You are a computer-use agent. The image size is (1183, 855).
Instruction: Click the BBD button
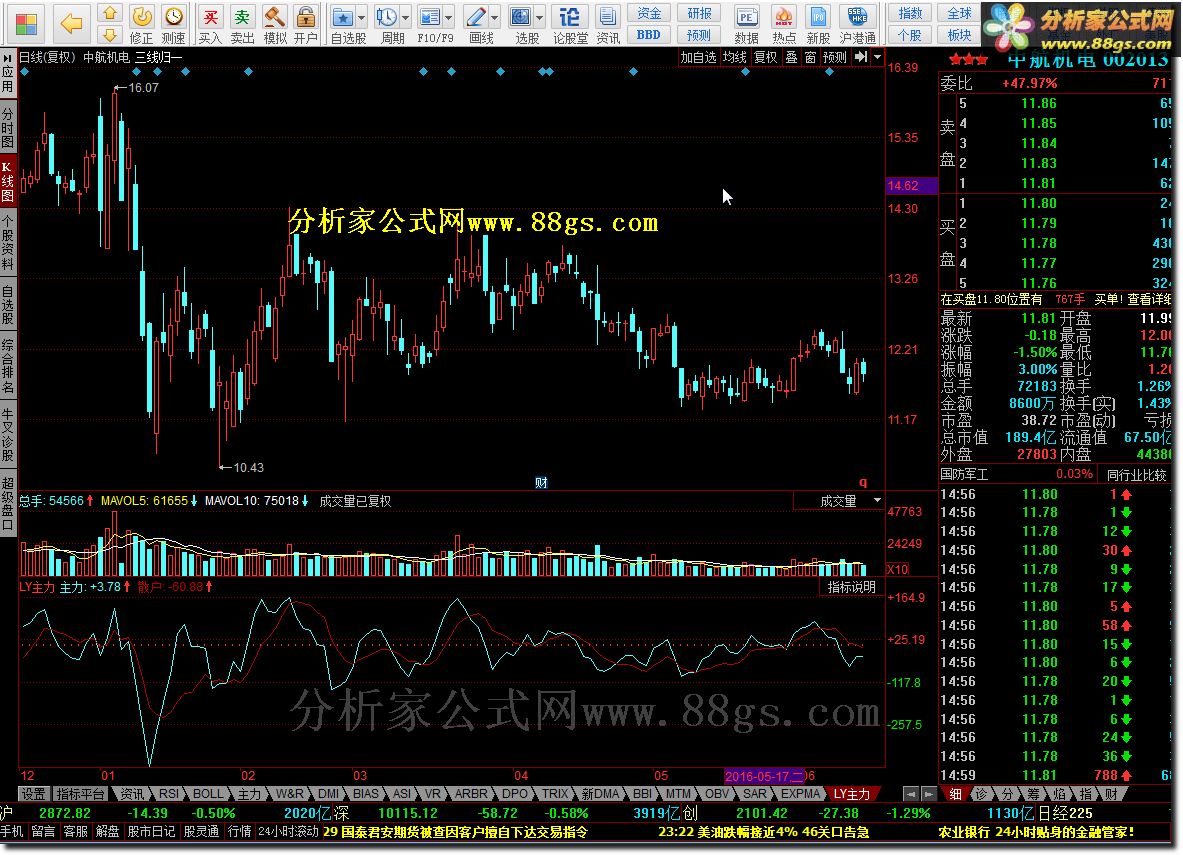coord(649,35)
